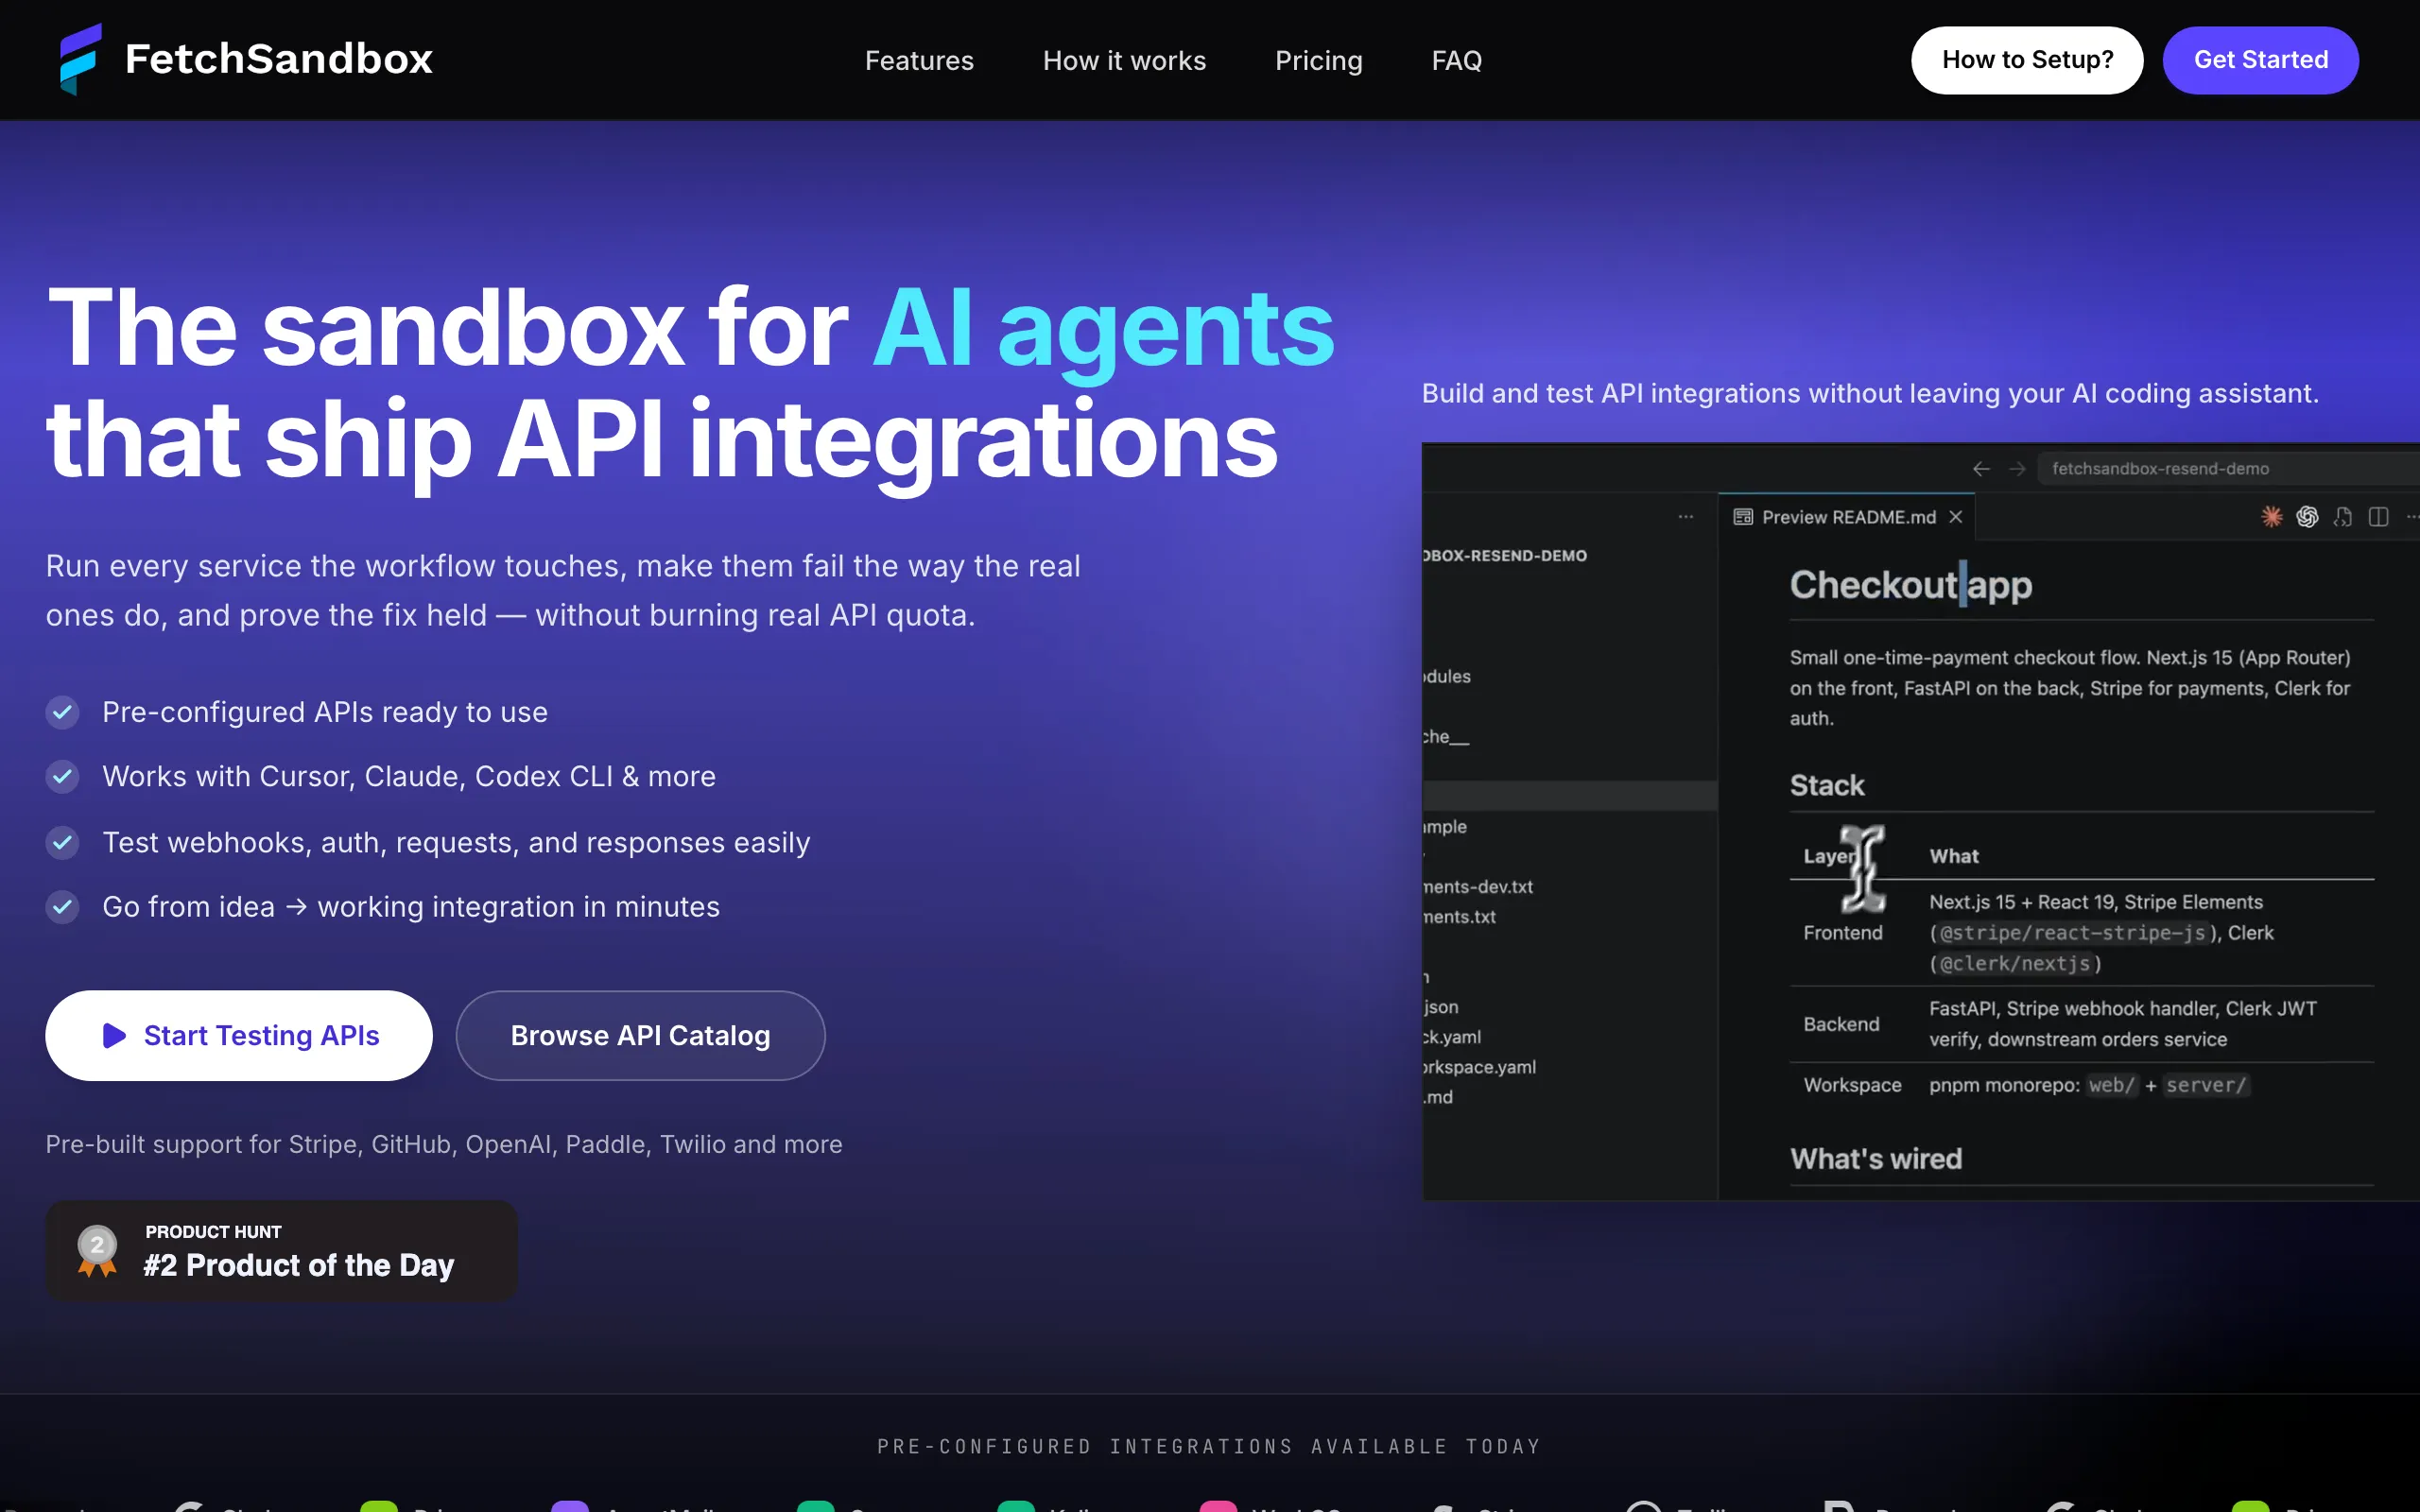Viewport: 2420px width, 1512px height.
Task: Open the Product Hunt #2 Product badge
Action: (x=281, y=1251)
